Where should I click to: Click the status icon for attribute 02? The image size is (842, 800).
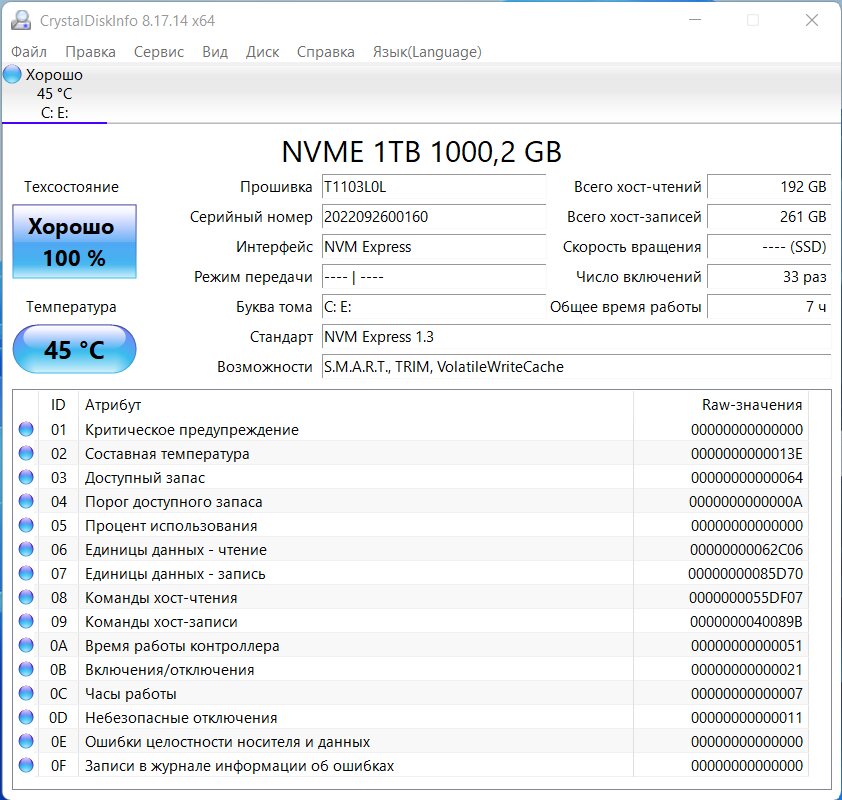(26, 453)
